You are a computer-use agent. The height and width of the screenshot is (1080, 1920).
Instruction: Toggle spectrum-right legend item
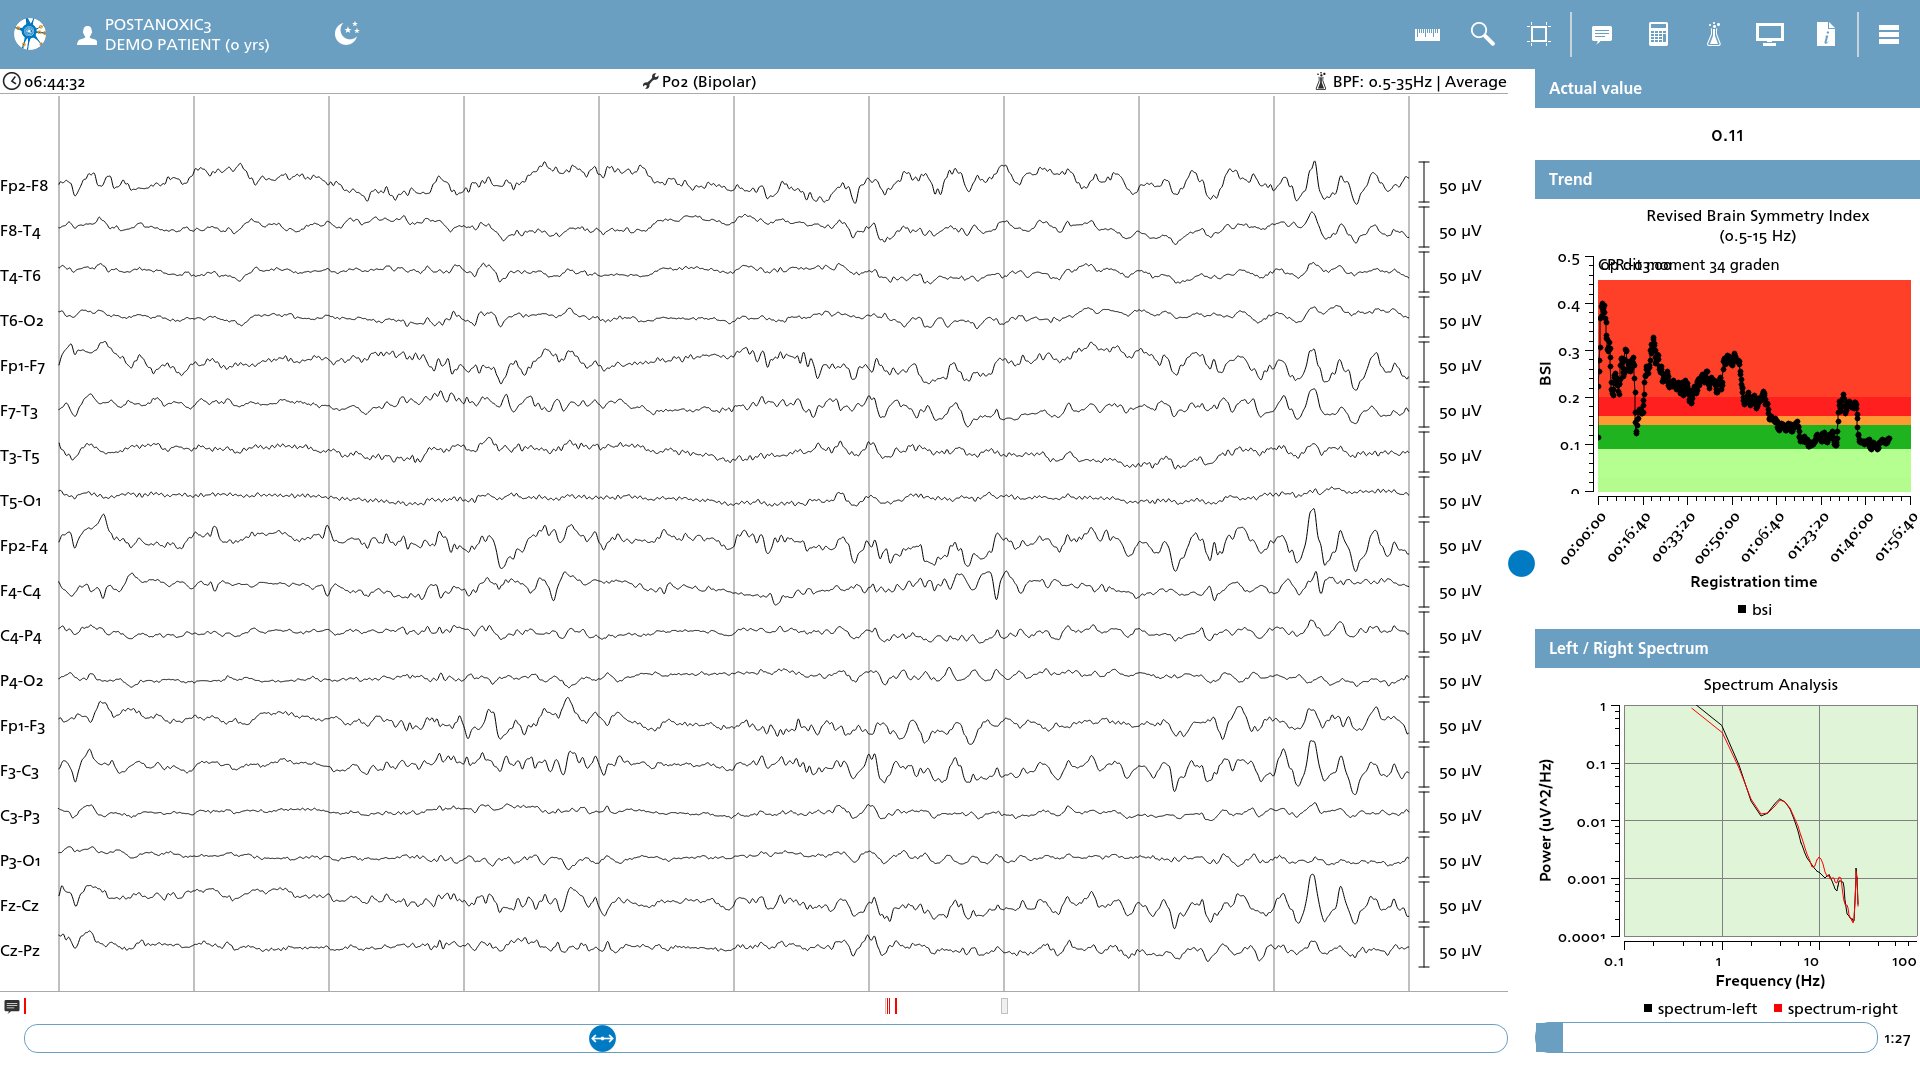(1835, 1009)
